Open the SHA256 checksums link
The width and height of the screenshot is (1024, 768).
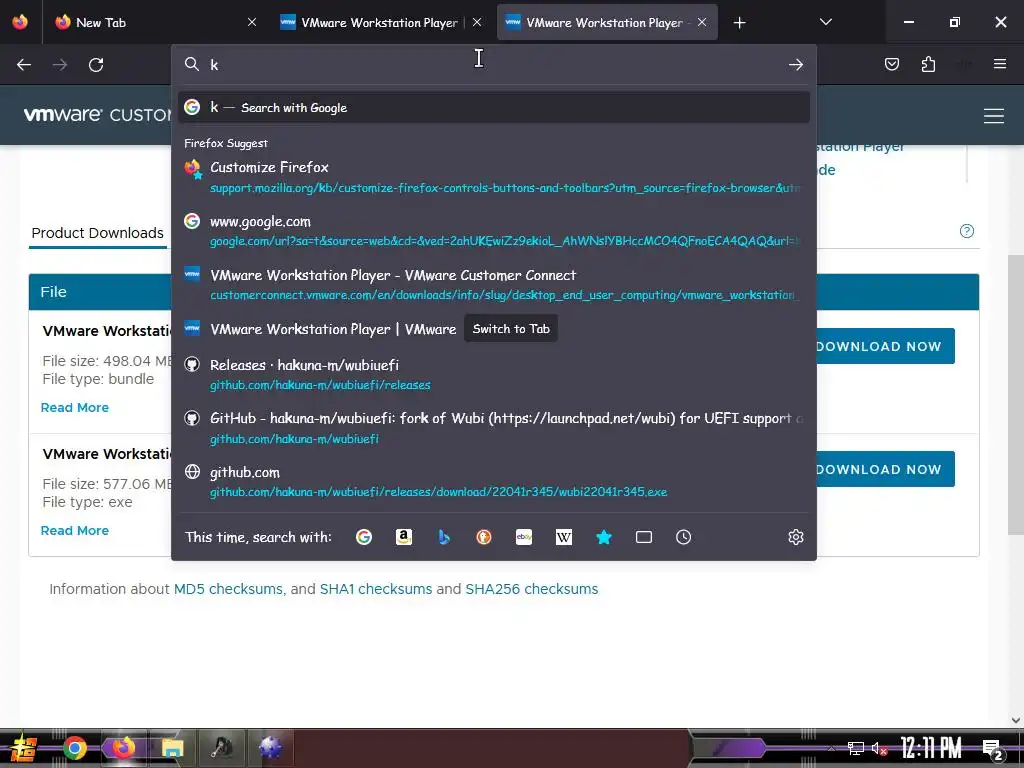point(532,589)
